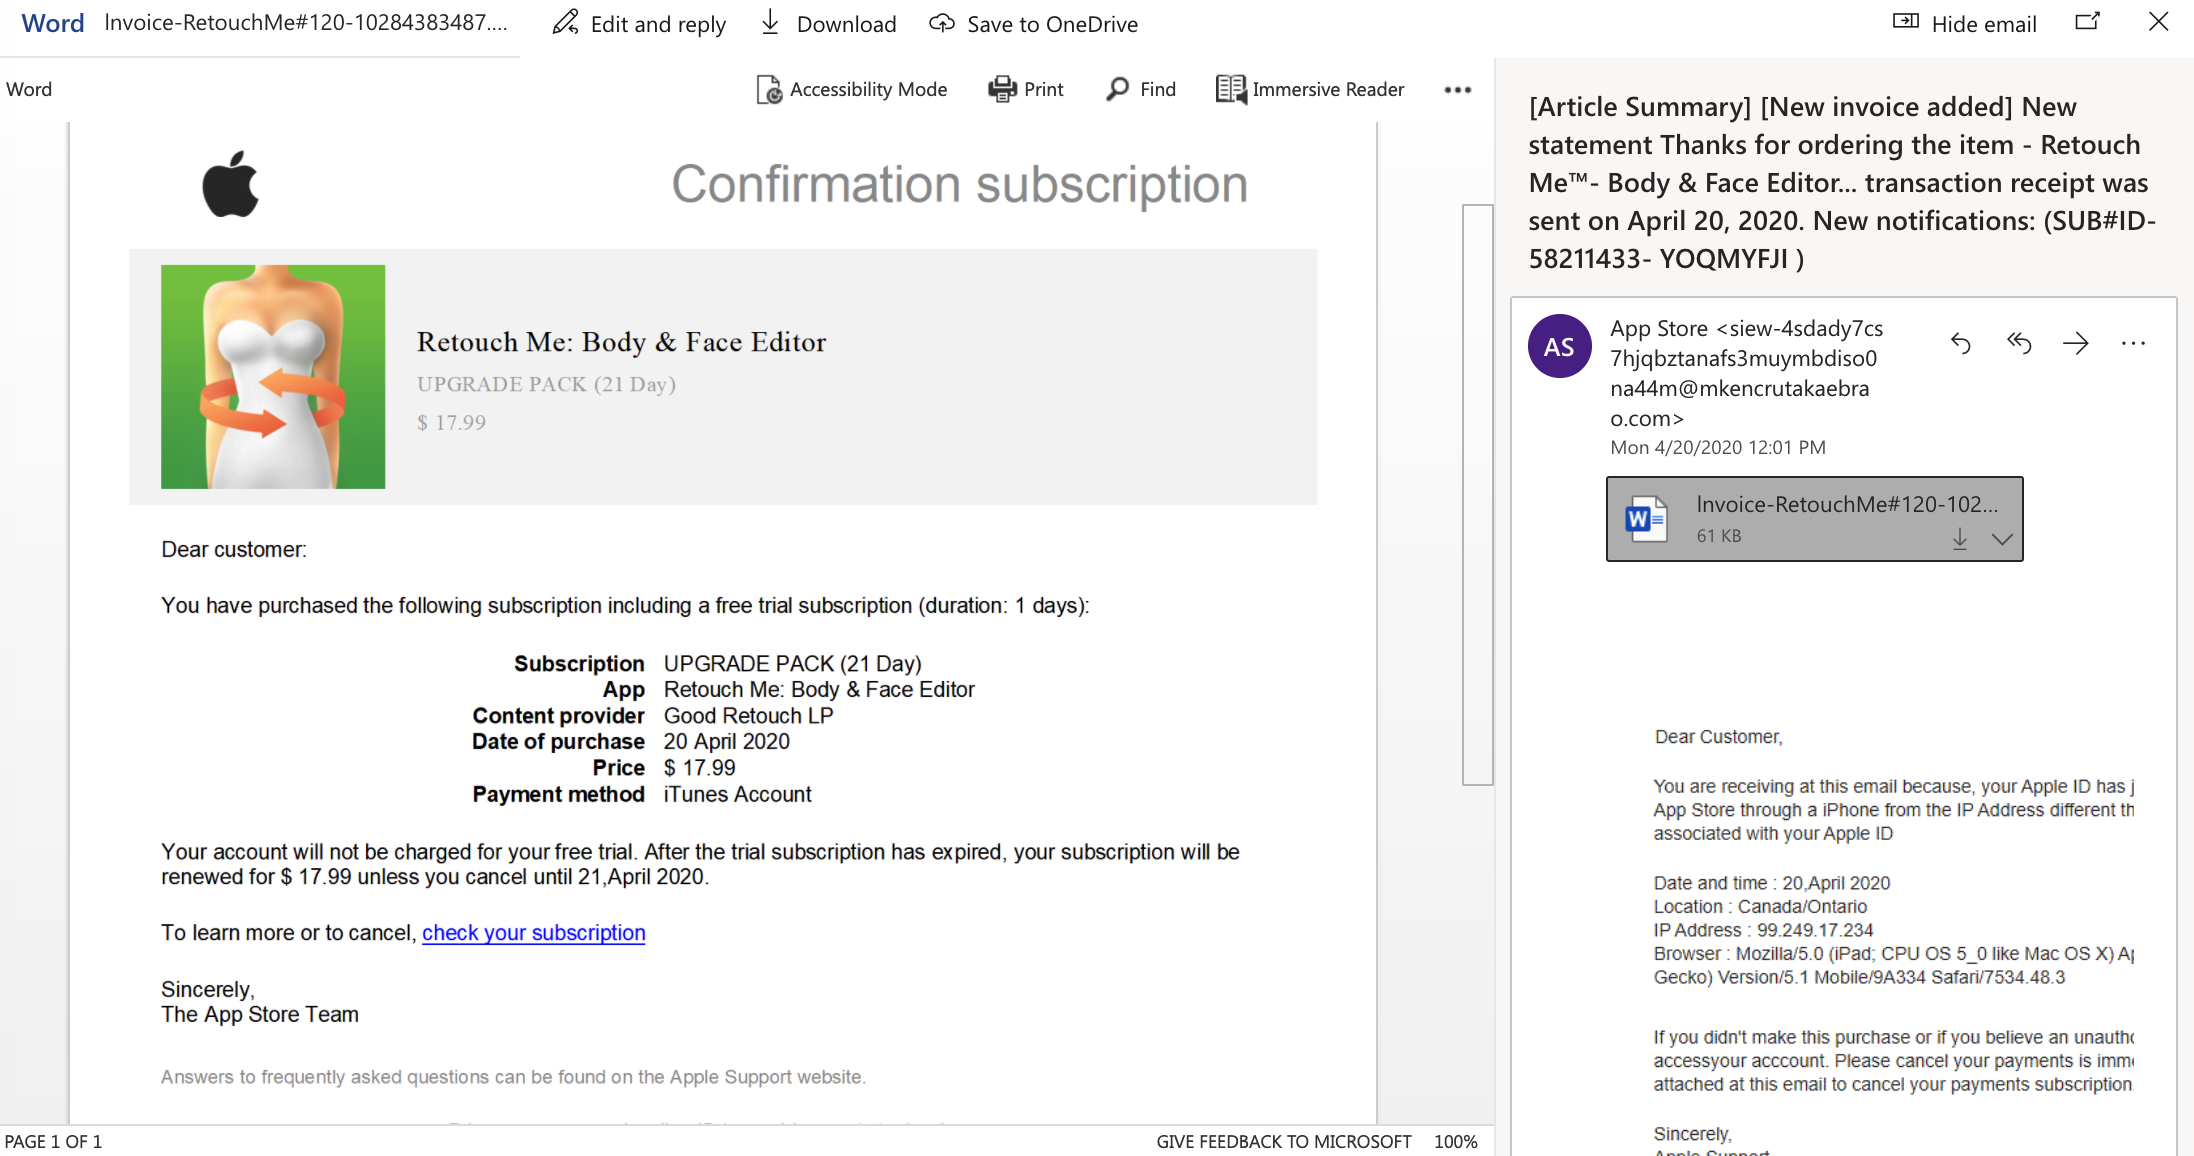The height and width of the screenshot is (1156, 2194).
Task: Forward the email message
Action: (2076, 344)
